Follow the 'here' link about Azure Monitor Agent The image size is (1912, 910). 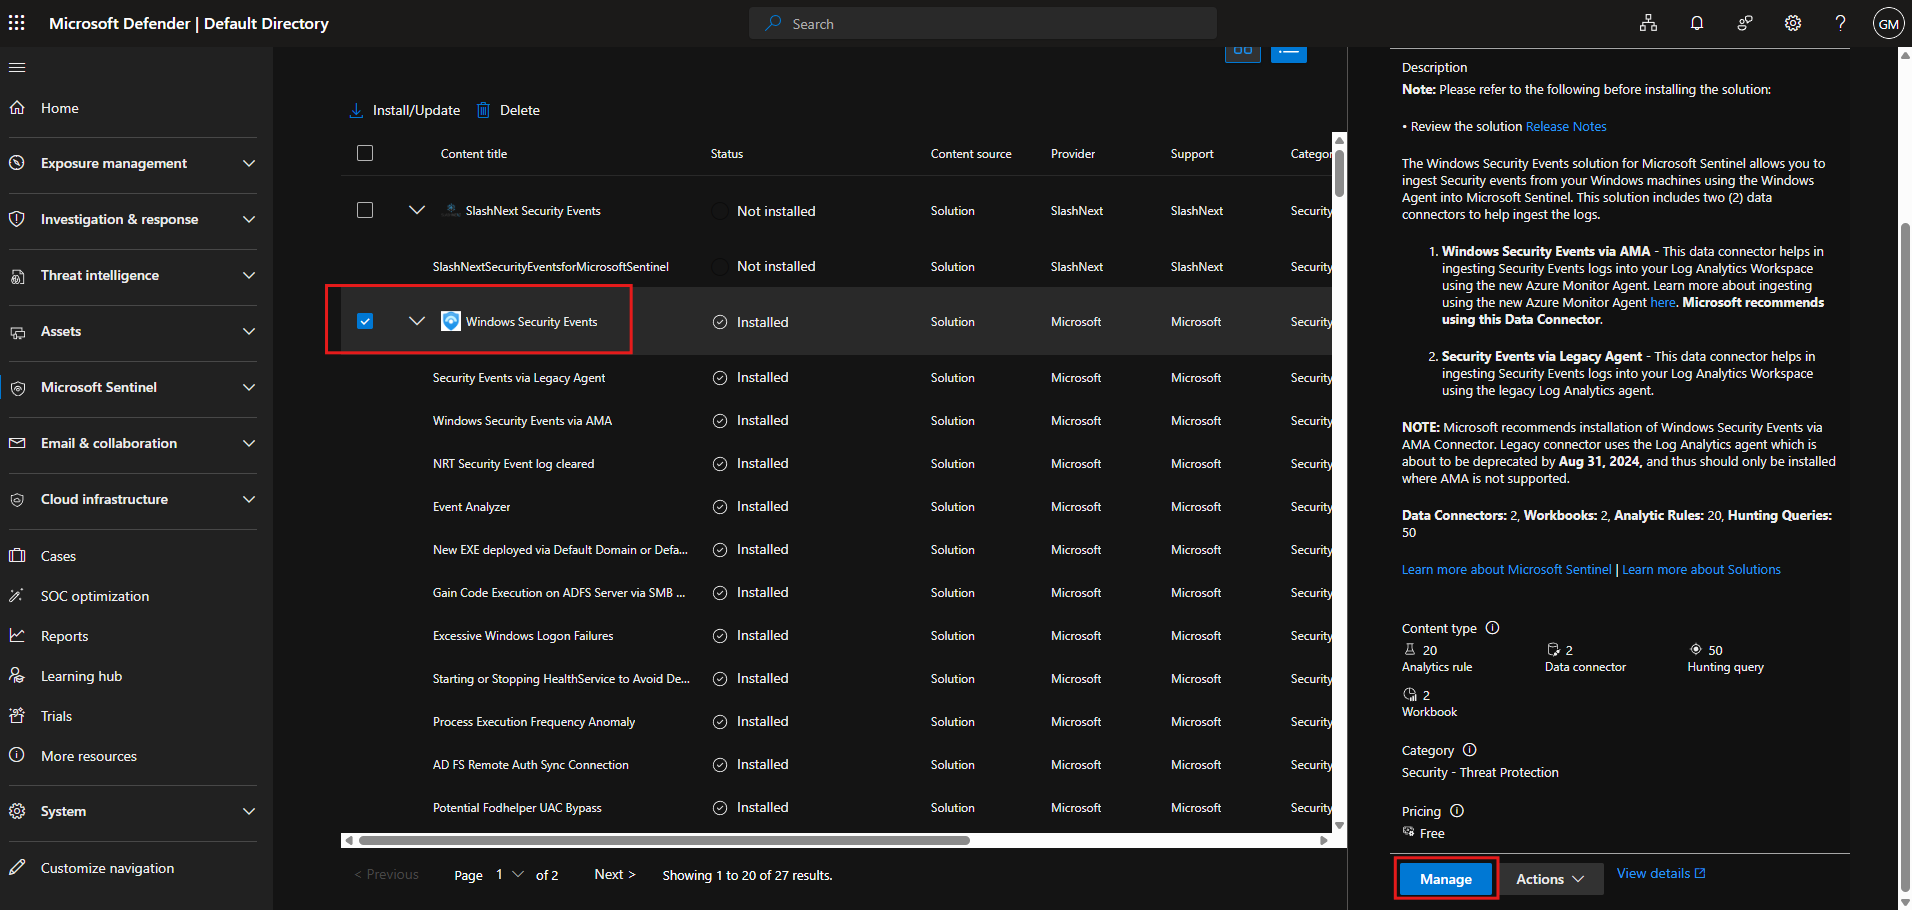pos(1662,302)
